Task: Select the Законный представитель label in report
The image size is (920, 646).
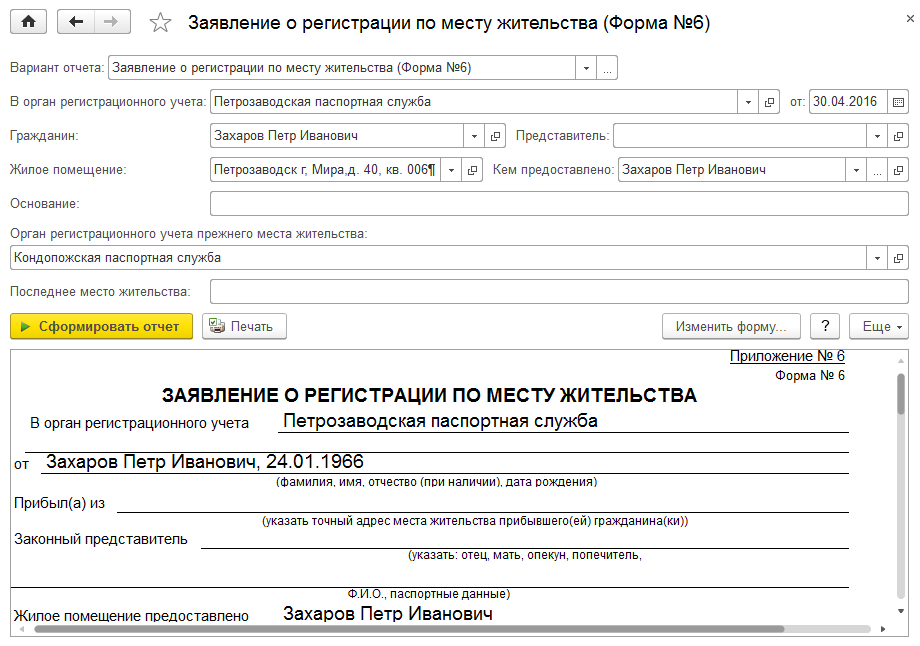Action: pos(101,539)
